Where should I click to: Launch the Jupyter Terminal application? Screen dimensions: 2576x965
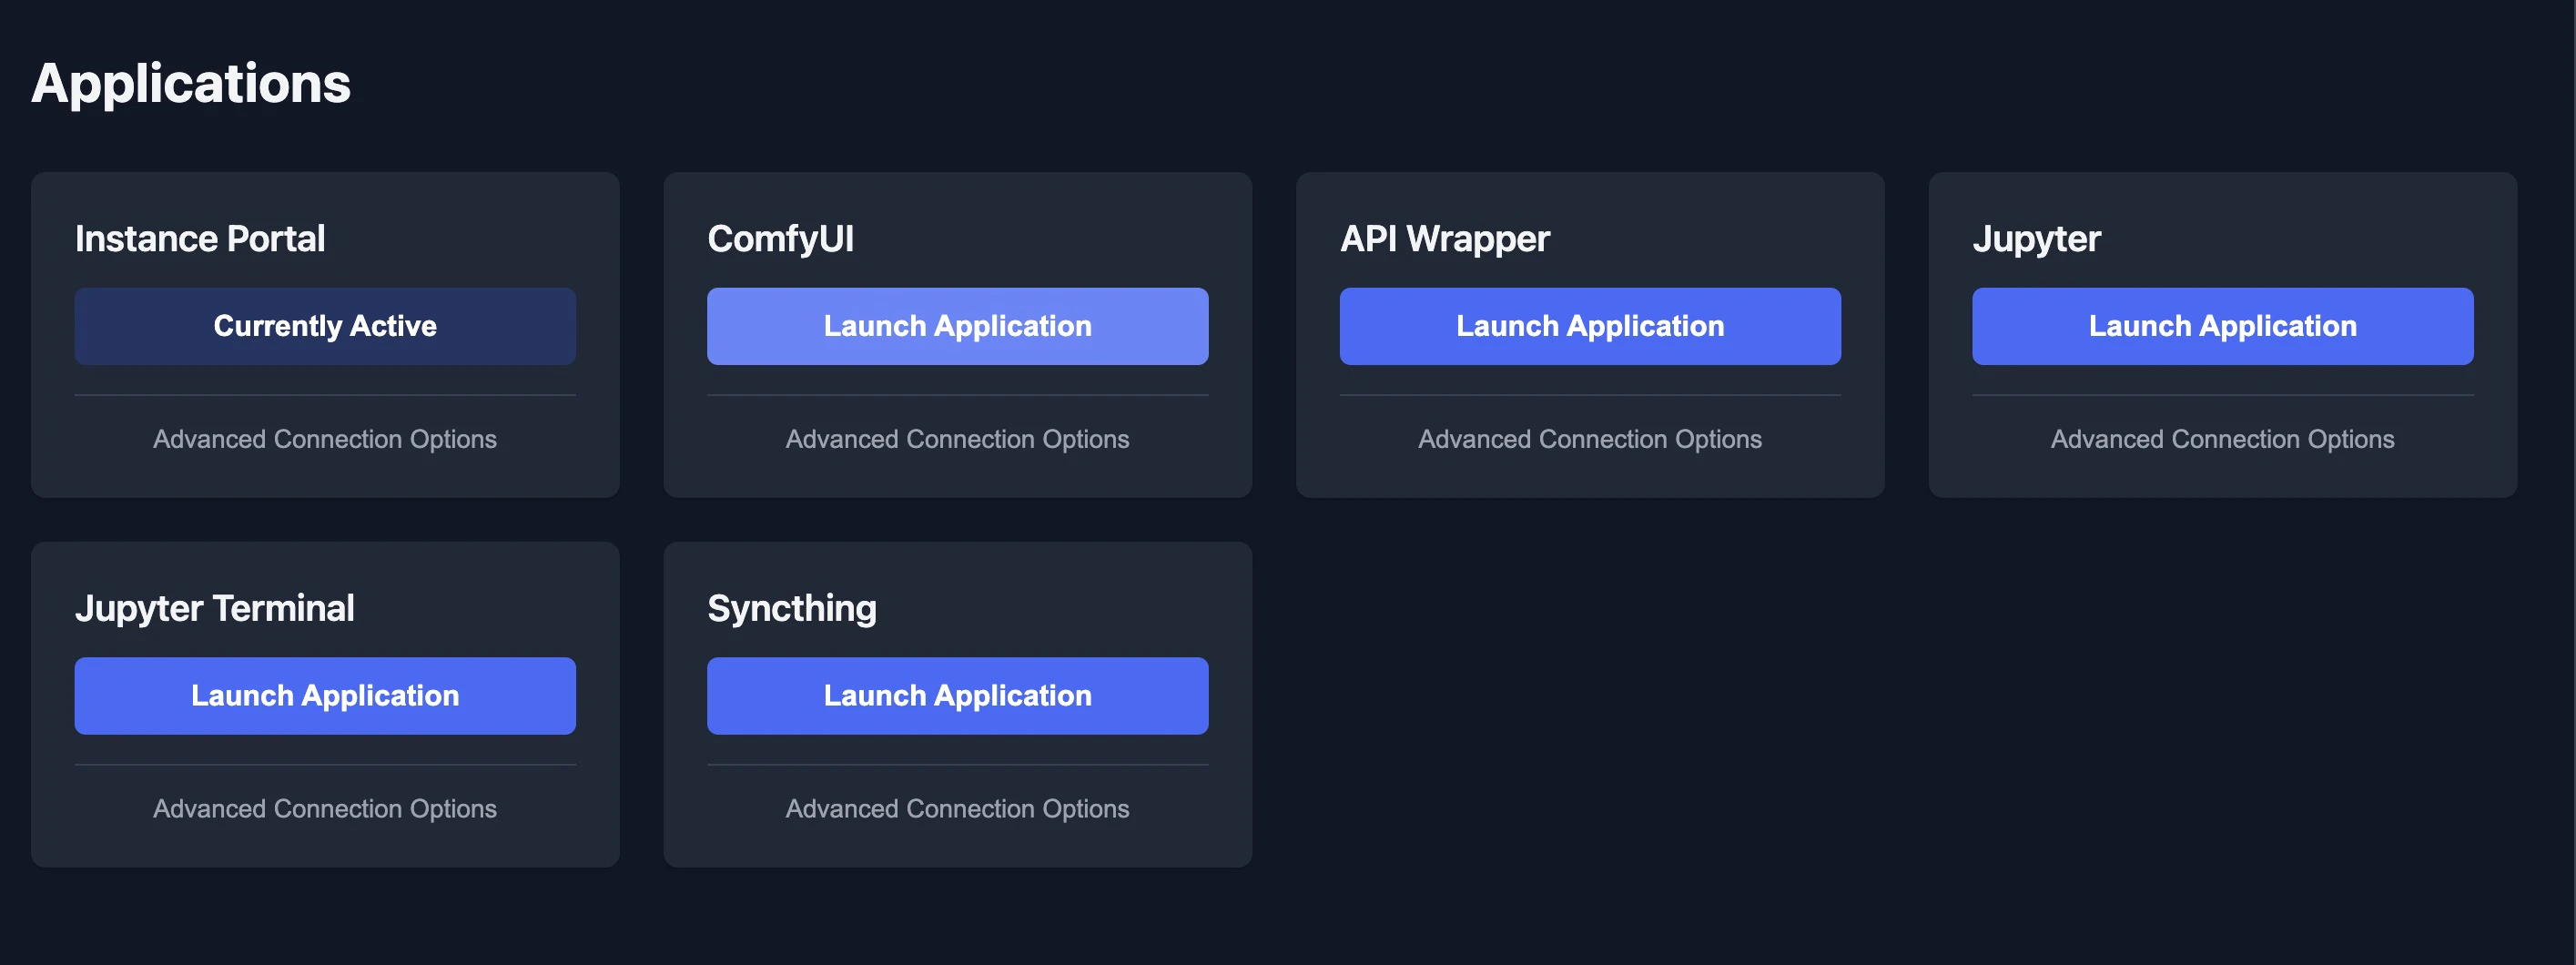325,695
